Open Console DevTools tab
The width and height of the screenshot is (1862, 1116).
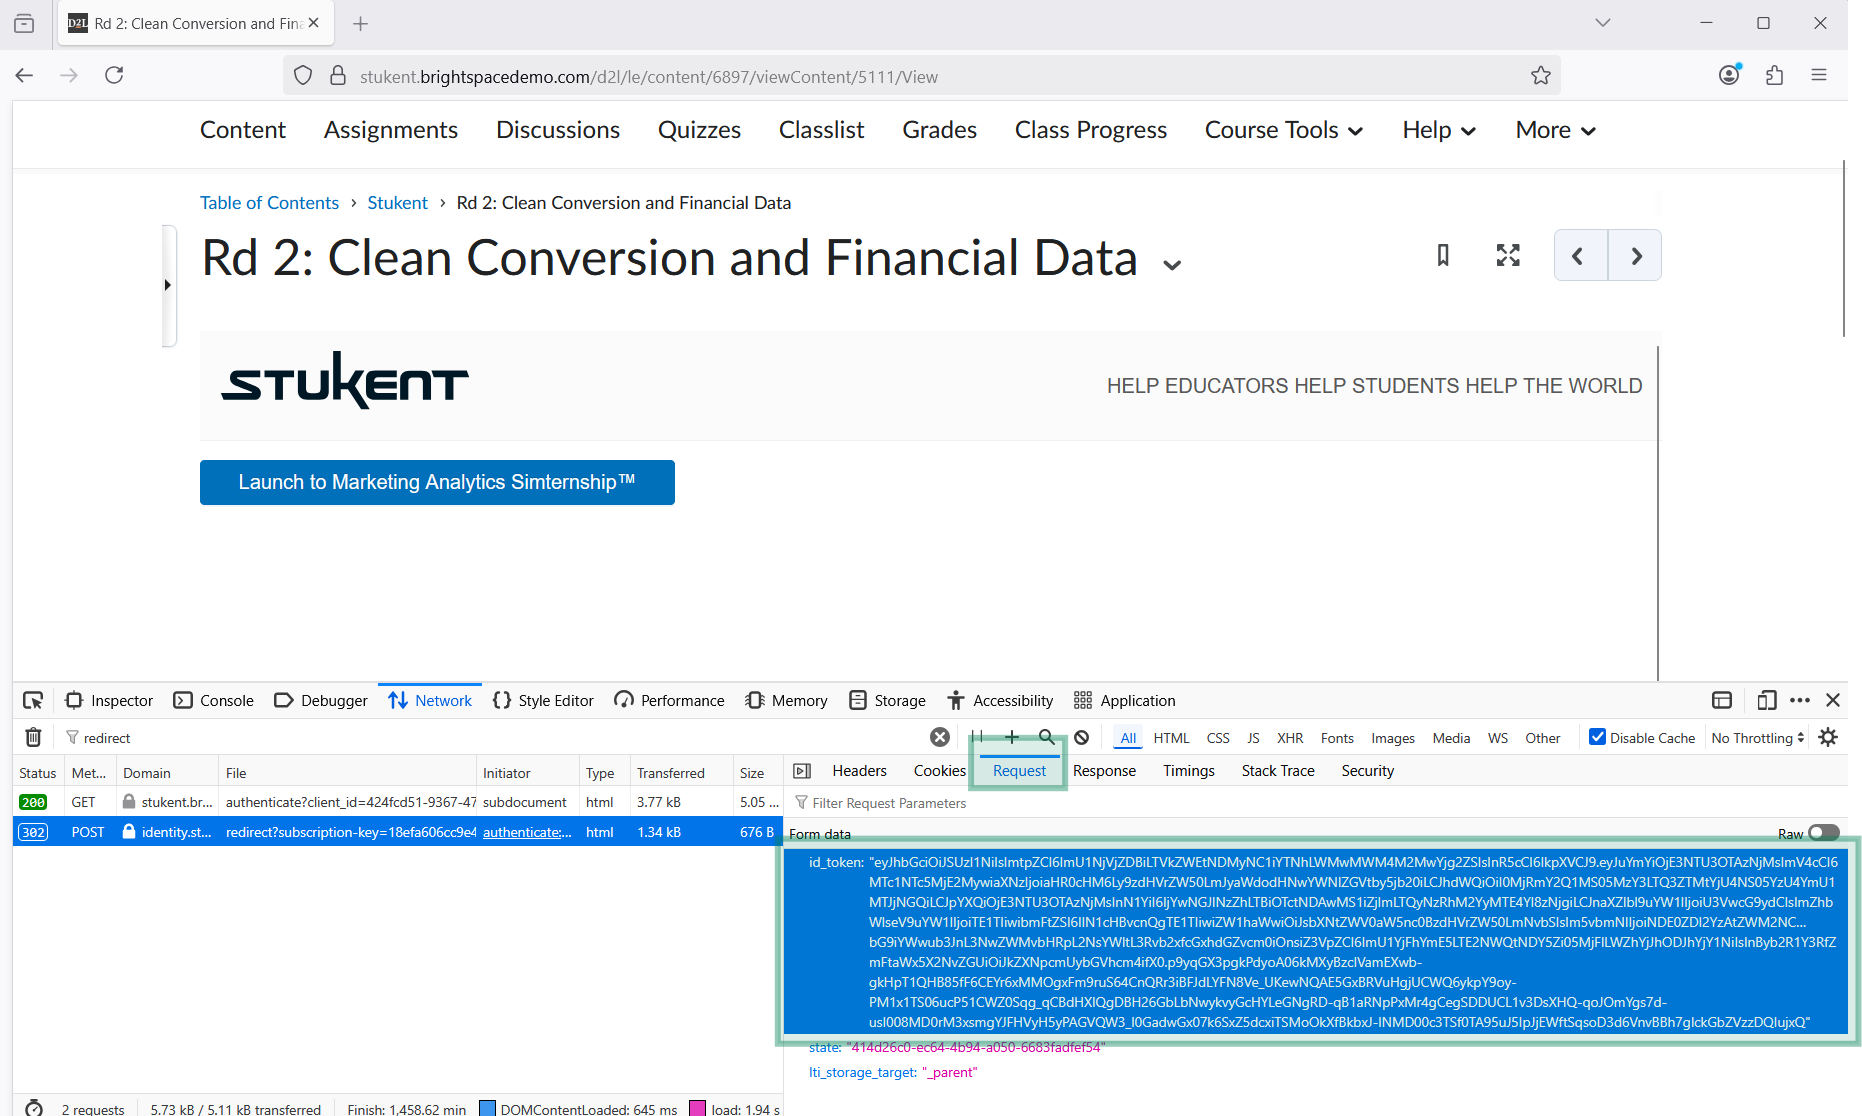(x=214, y=700)
